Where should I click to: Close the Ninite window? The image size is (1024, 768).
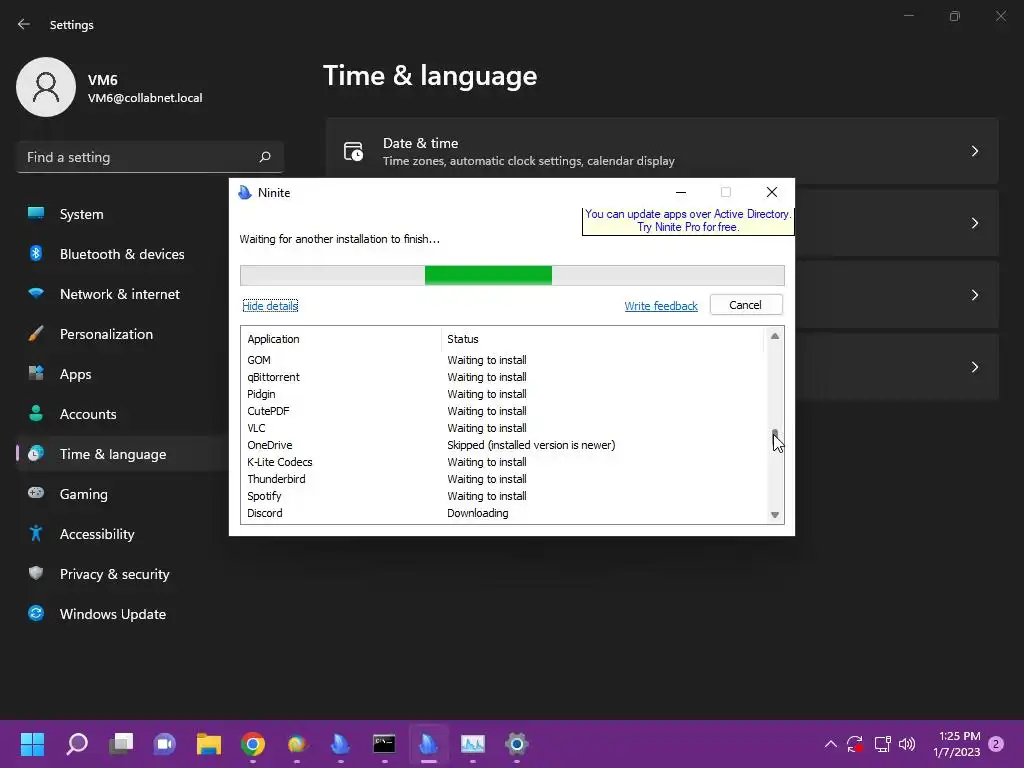771,192
